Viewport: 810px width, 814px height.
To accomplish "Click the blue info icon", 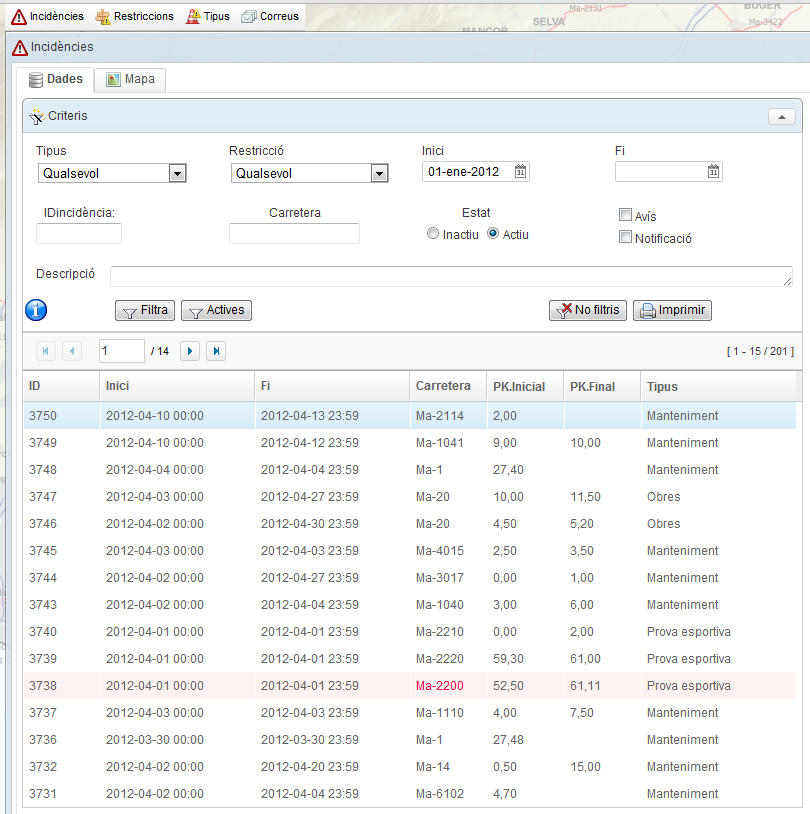I will coord(36,310).
